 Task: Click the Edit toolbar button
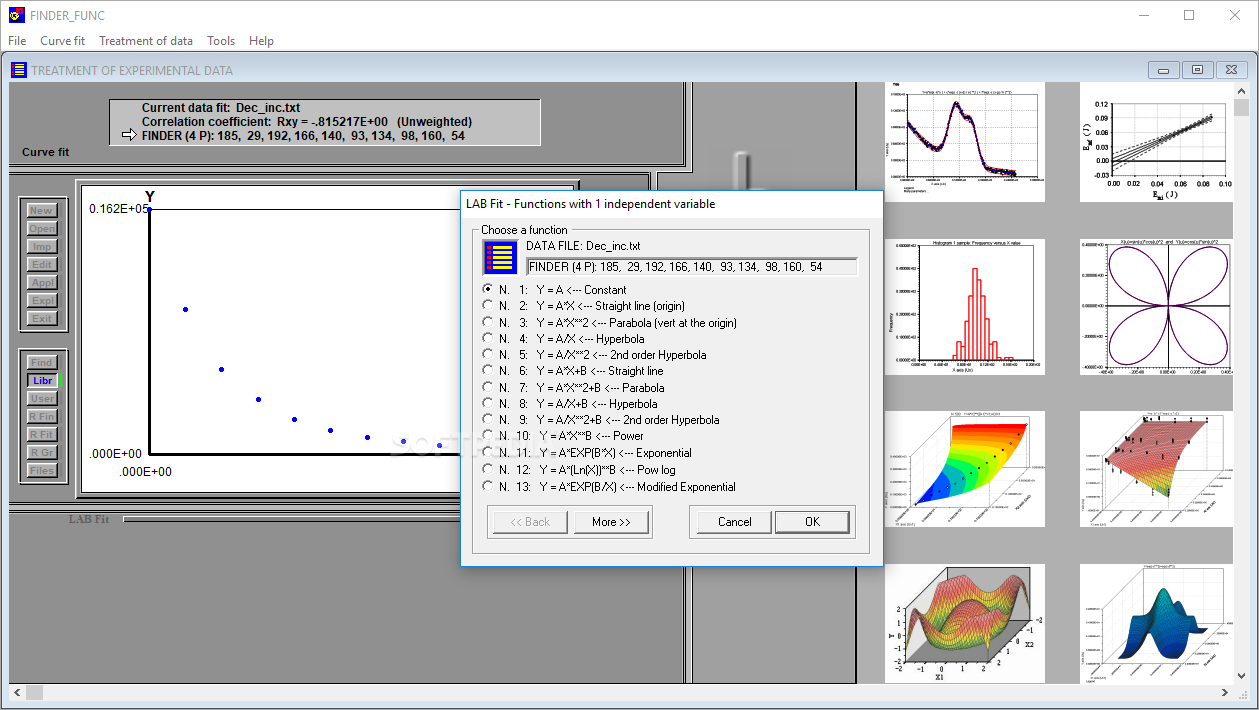point(42,265)
